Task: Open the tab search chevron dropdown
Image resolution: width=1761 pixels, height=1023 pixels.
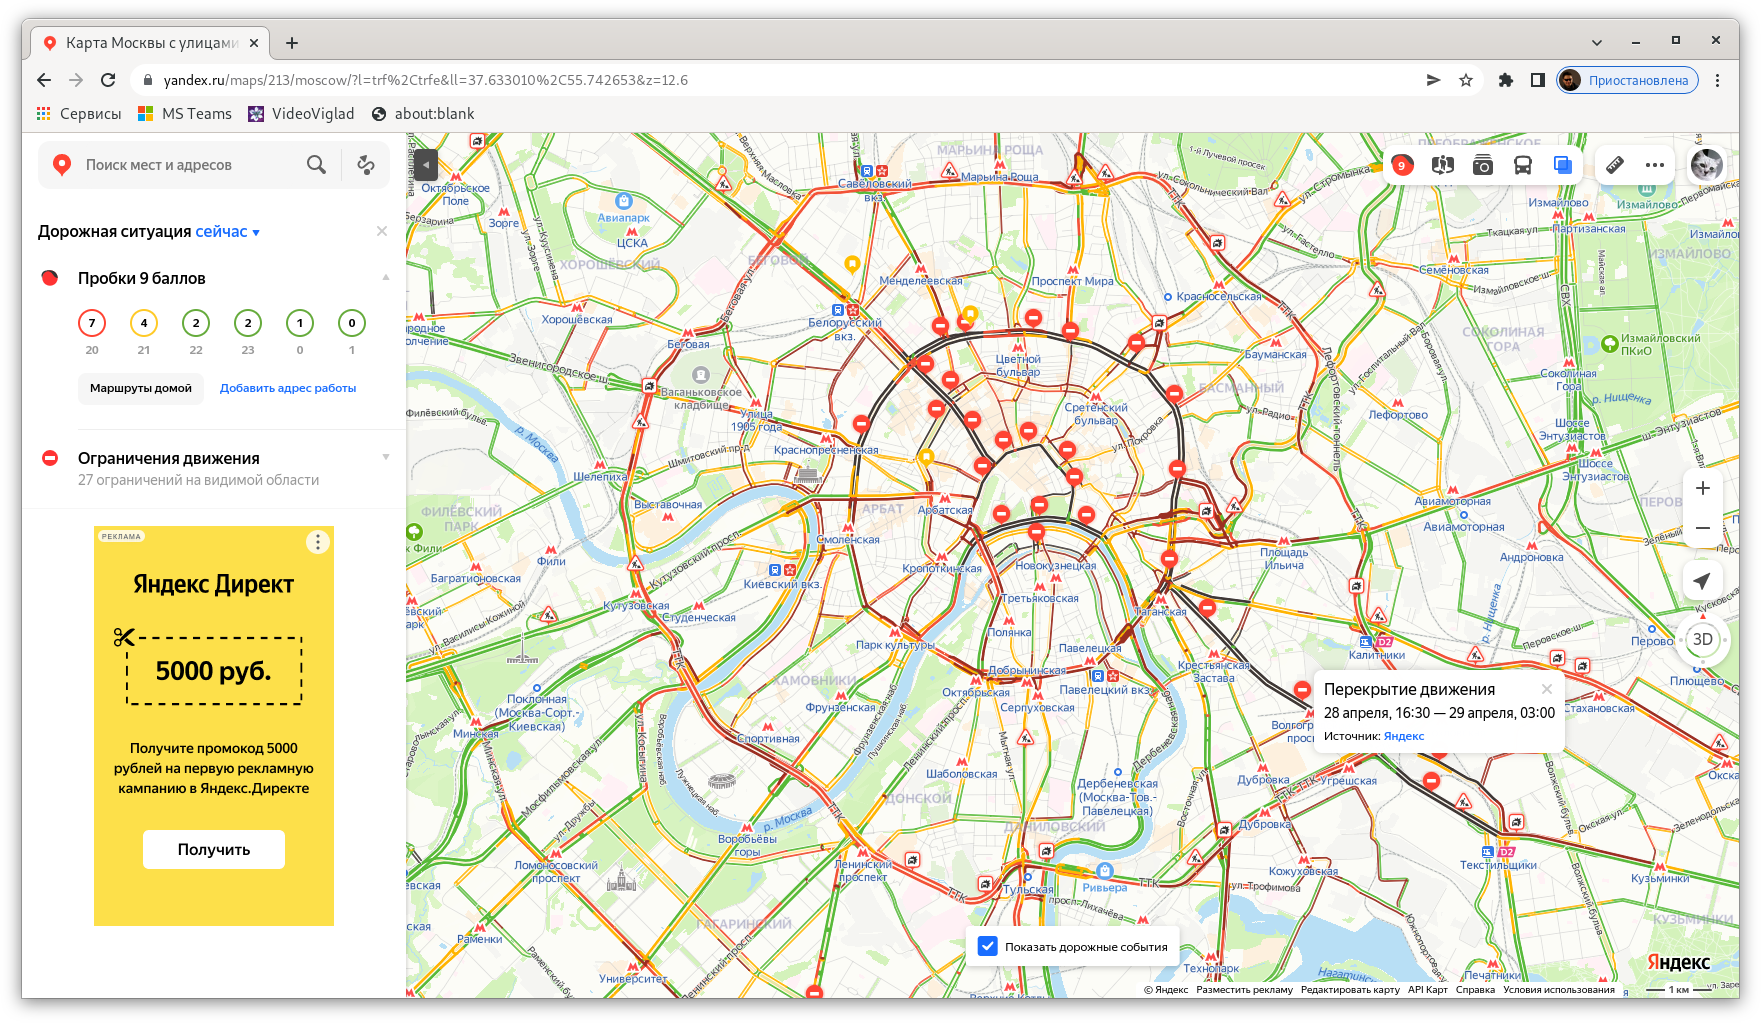Action: 1596,43
